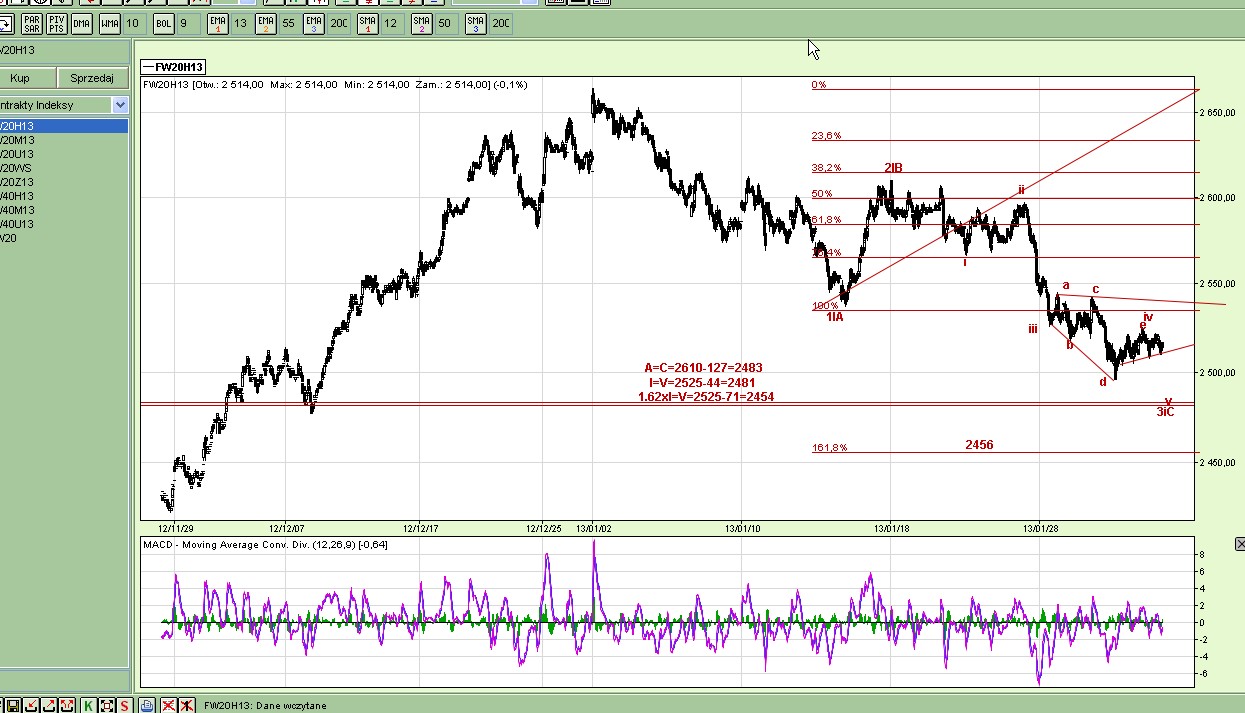Enable the DMA indicator button
Viewport: 1245px width, 713px height.
point(81,23)
